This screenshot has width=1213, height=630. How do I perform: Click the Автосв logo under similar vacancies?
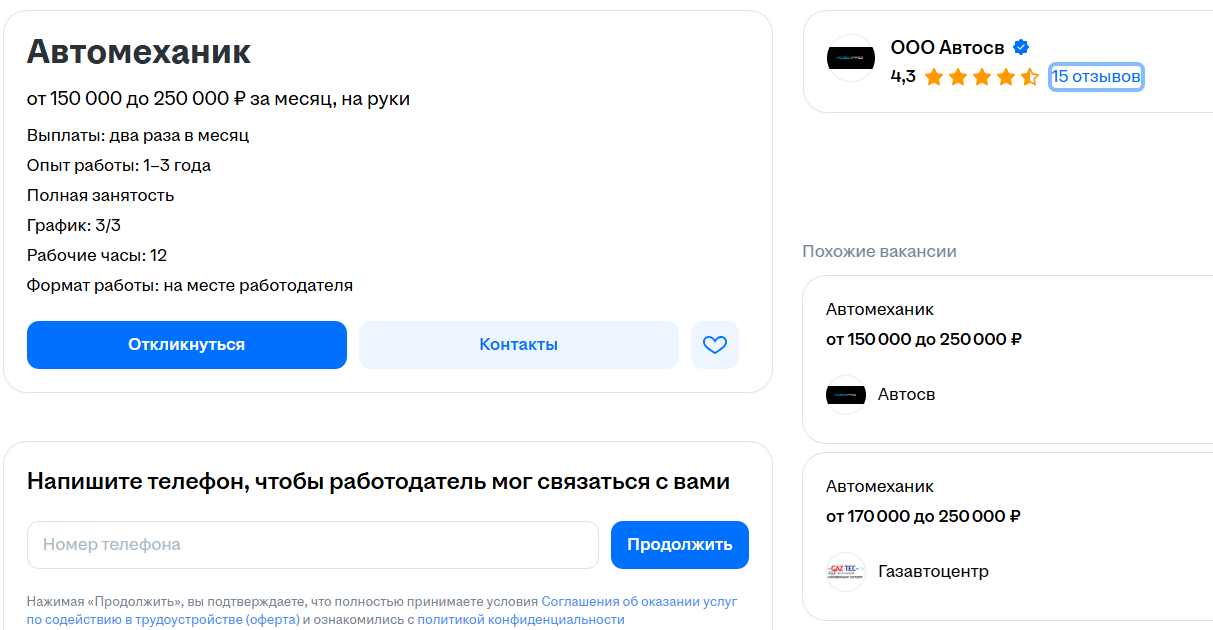click(x=846, y=395)
